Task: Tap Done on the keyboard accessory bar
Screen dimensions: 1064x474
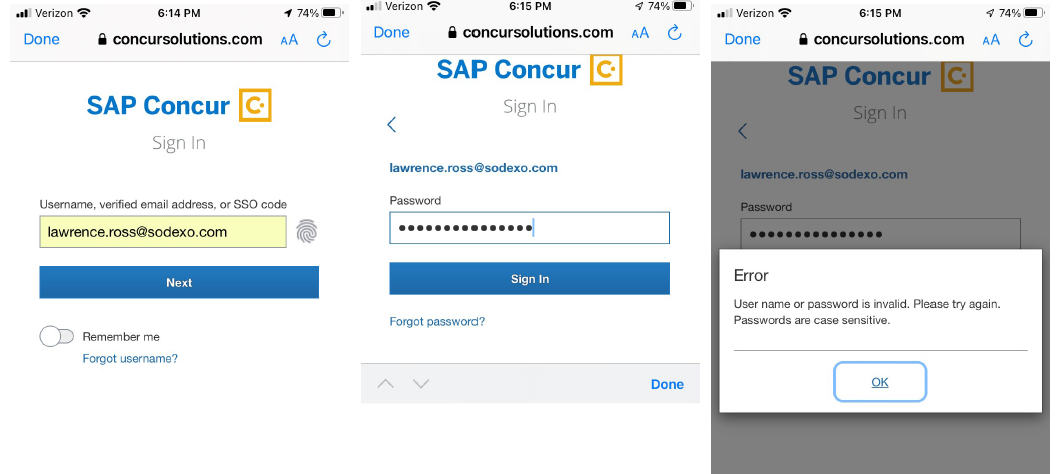Action: coord(667,384)
